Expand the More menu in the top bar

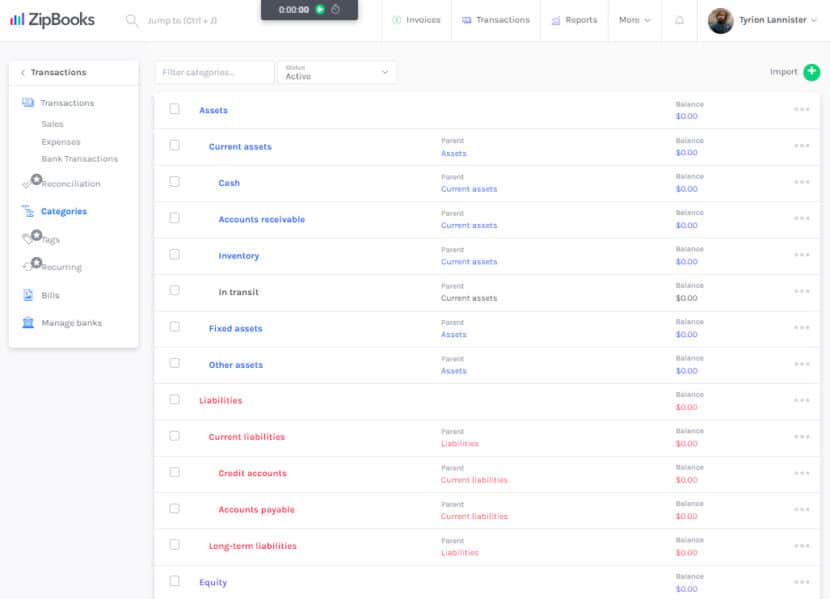point(635,19)
